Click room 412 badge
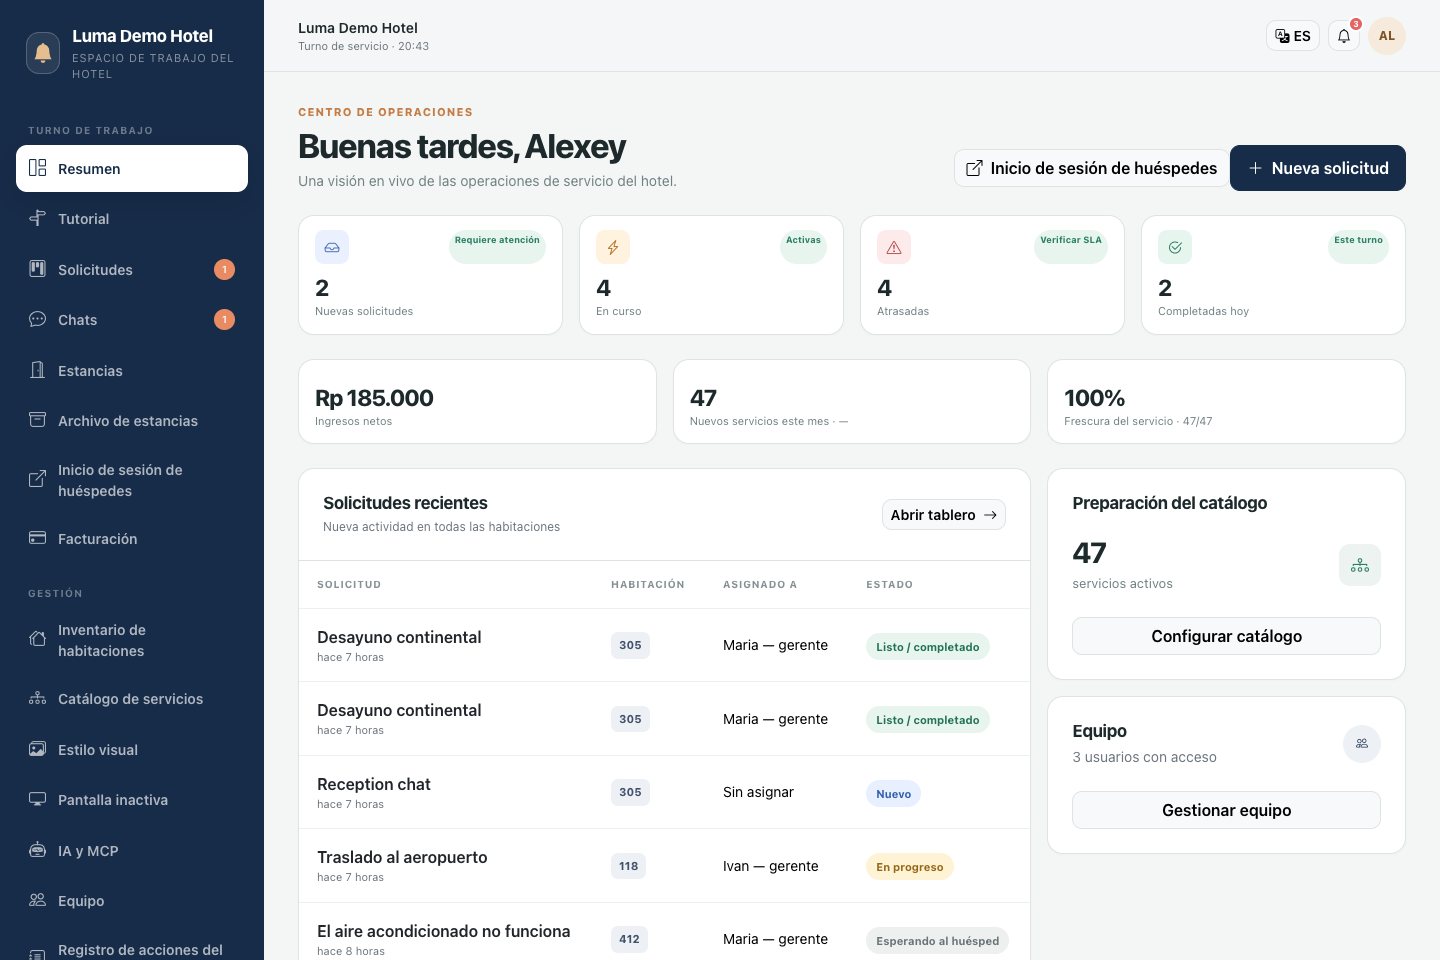This screenshot has height=960, width=1440. coord(629,939)
